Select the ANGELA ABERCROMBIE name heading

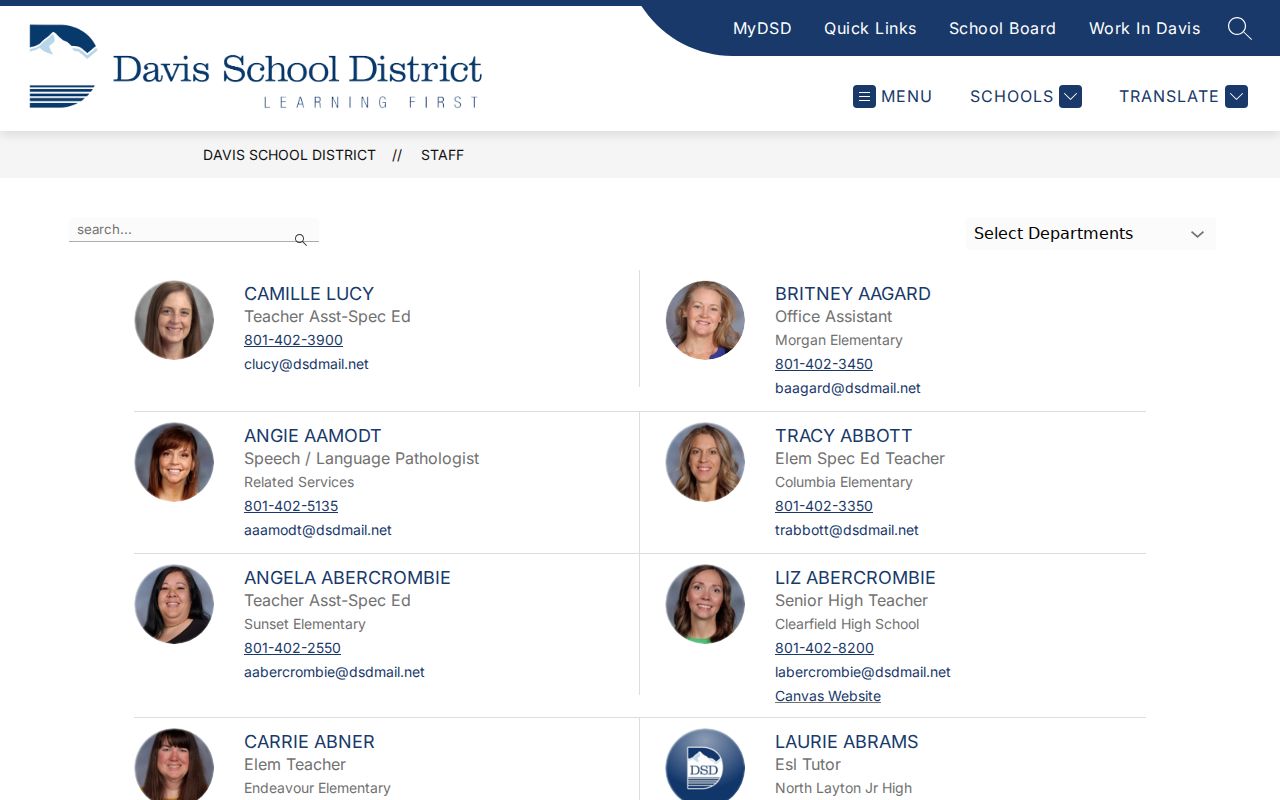click(347, 578)
